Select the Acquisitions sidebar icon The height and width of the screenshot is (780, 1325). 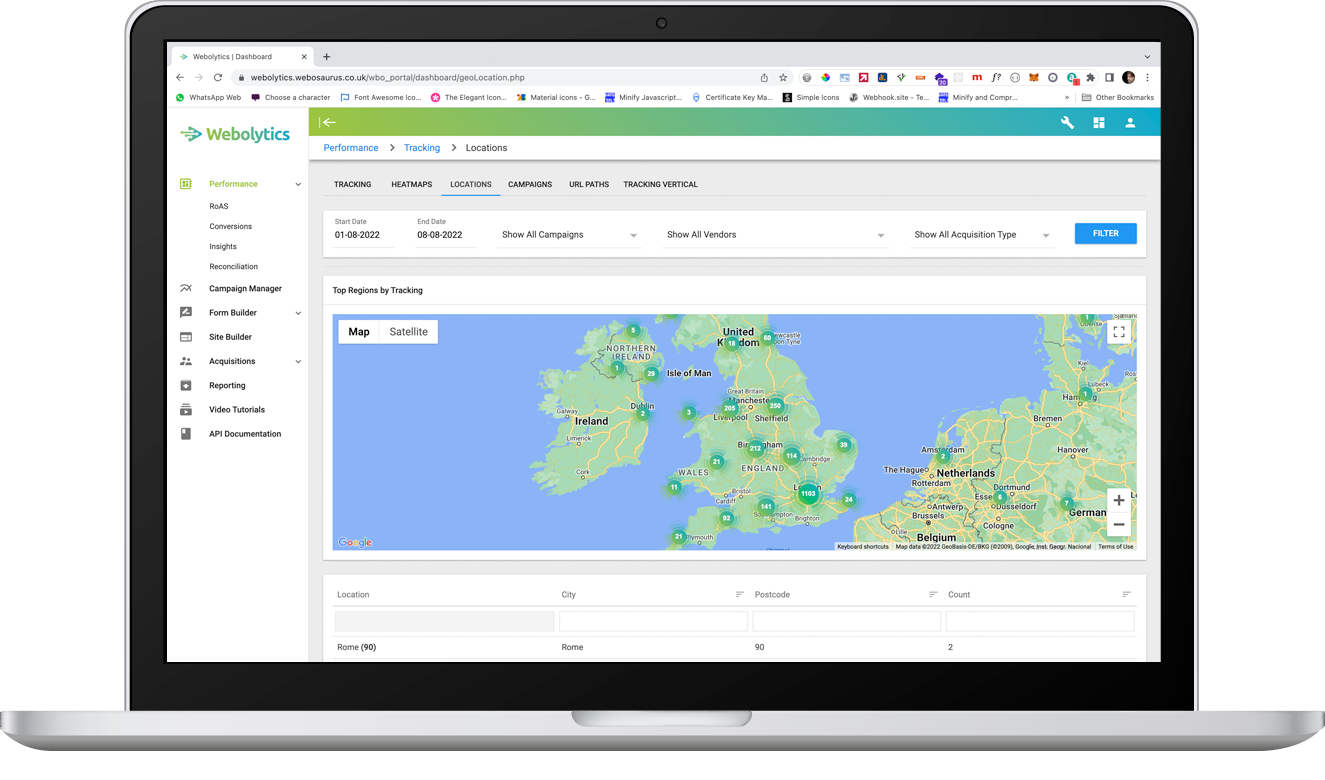tap(186, 361)
